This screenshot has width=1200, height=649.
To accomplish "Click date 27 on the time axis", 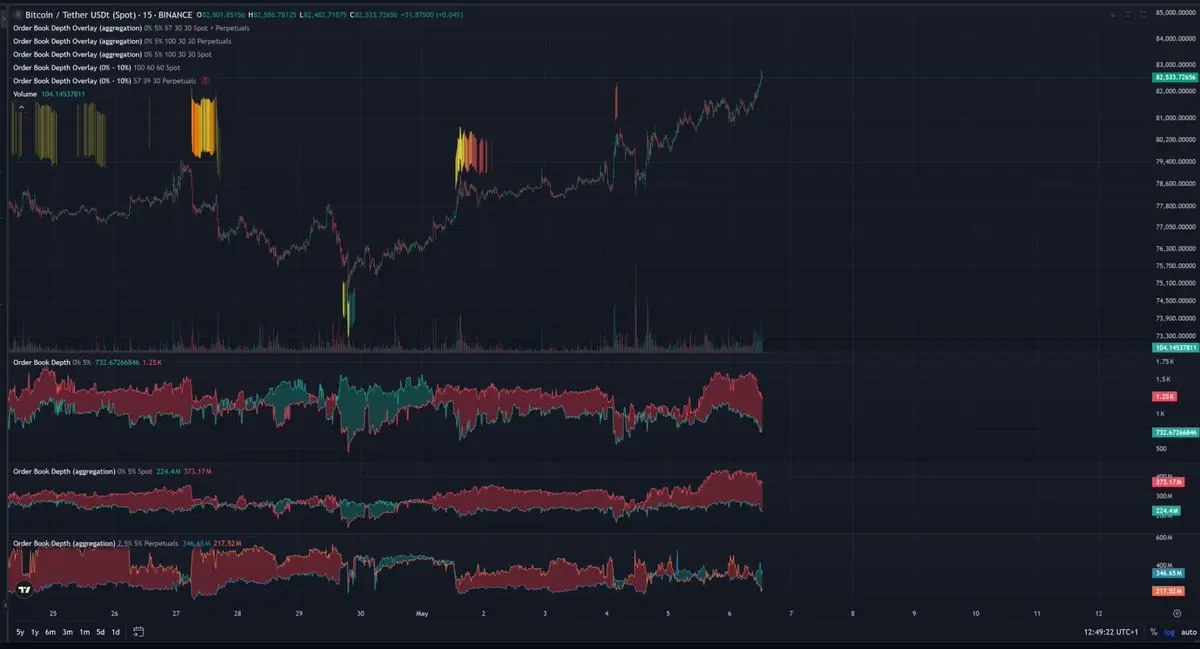I will tap(176, 612).
